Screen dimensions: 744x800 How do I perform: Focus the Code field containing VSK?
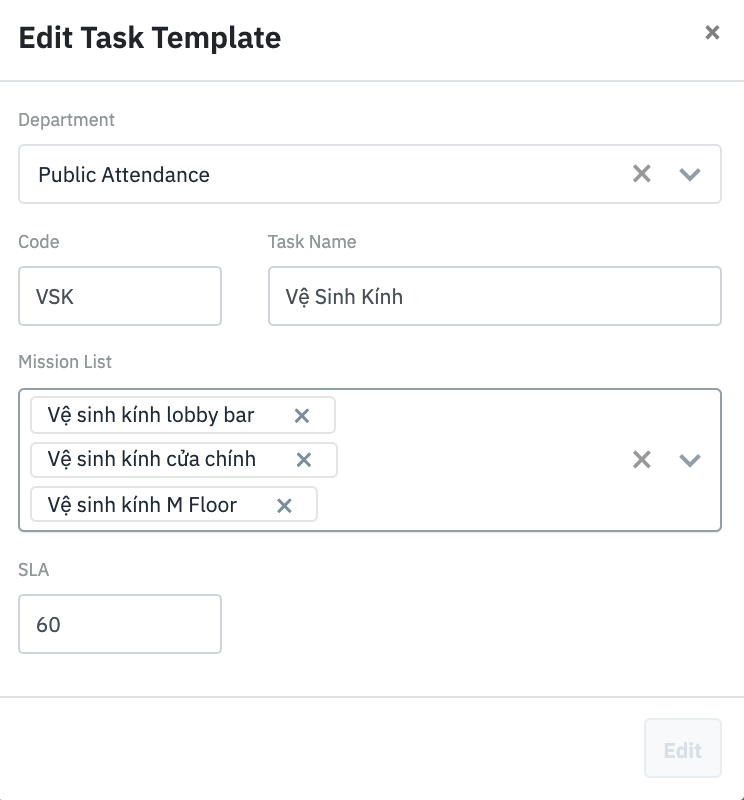click(120, 296)
